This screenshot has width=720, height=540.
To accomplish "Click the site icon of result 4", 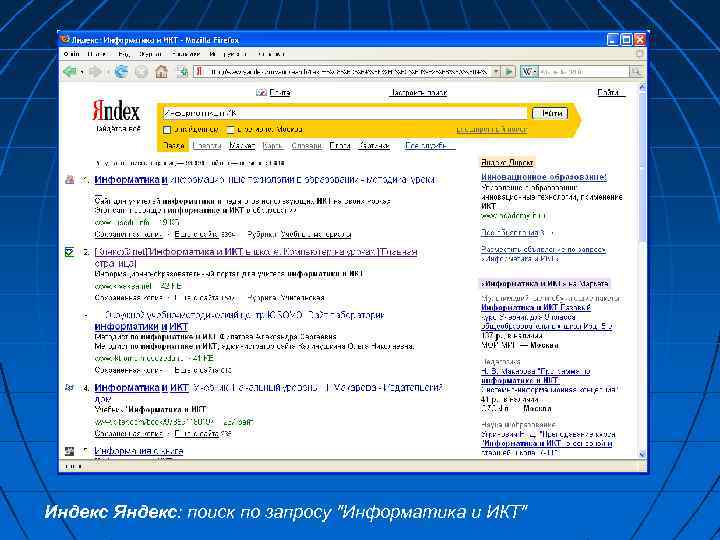I will pyautogui.click(x=69, y=388).
